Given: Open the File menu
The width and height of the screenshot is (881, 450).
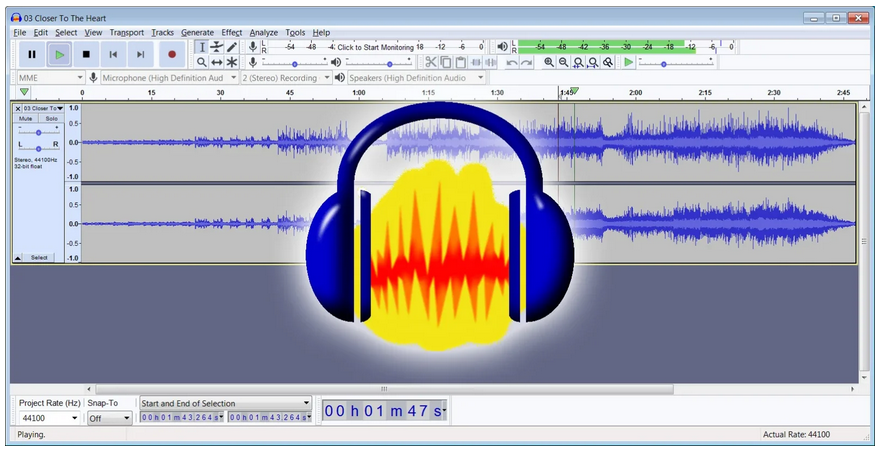Looking at the screenshot, I should tap(20, 33).
